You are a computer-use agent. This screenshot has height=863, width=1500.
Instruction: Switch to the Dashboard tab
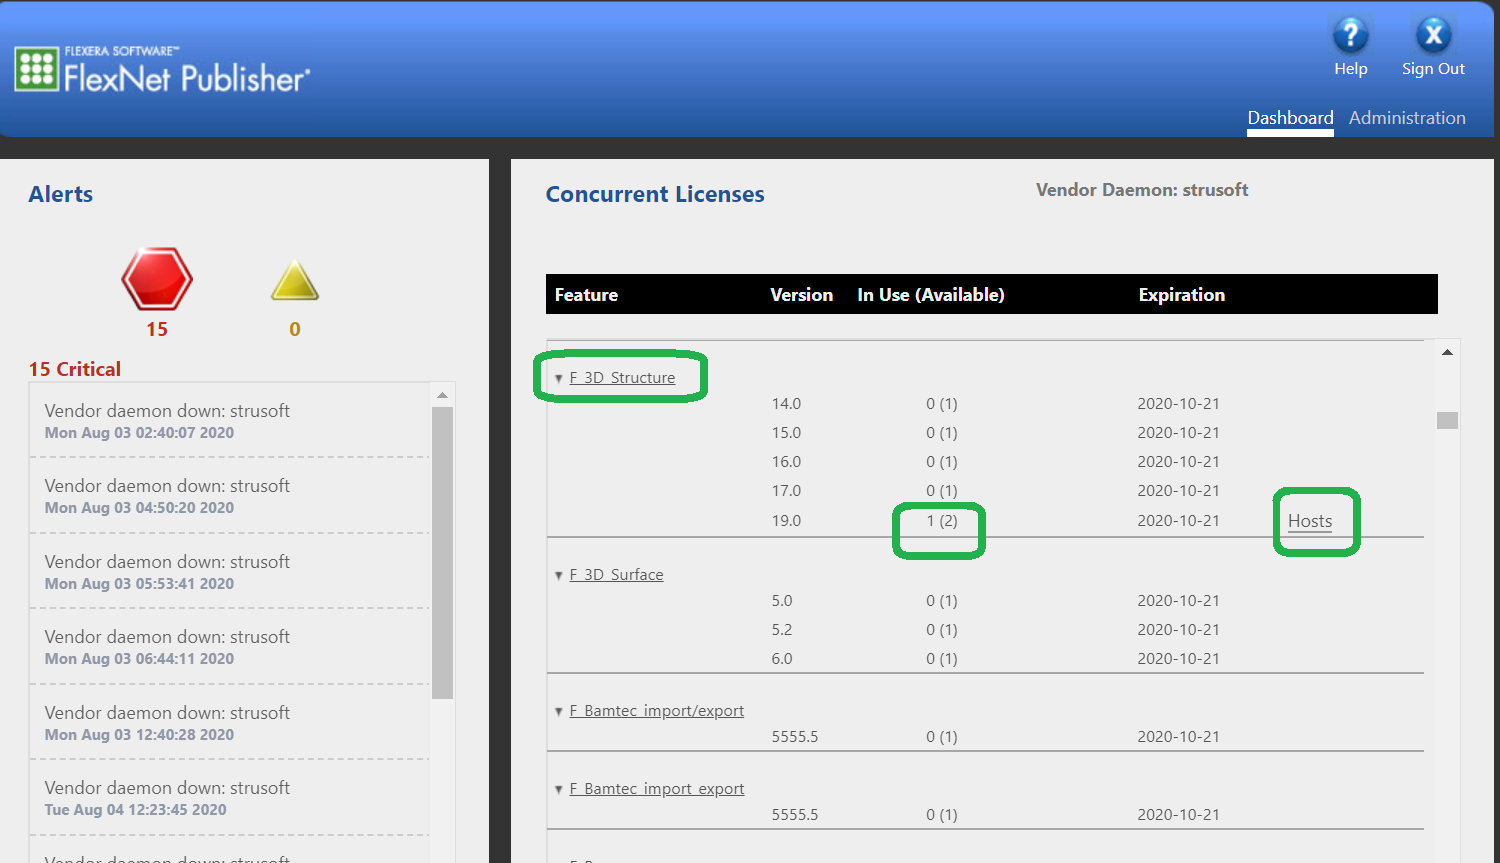coord(1290,118)
